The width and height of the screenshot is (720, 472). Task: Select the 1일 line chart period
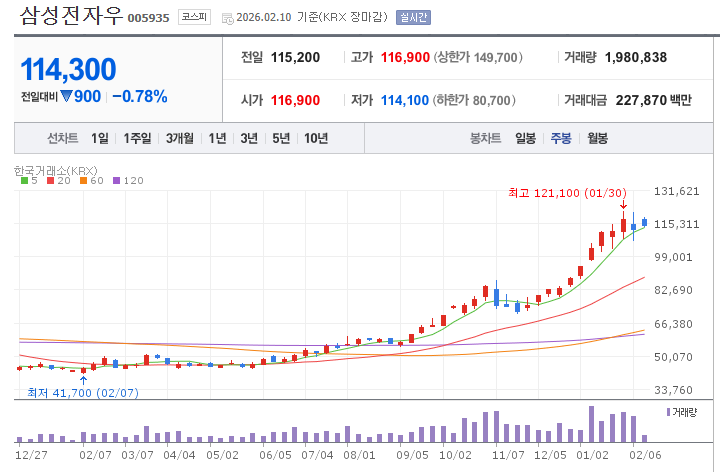tap(99, 138)
